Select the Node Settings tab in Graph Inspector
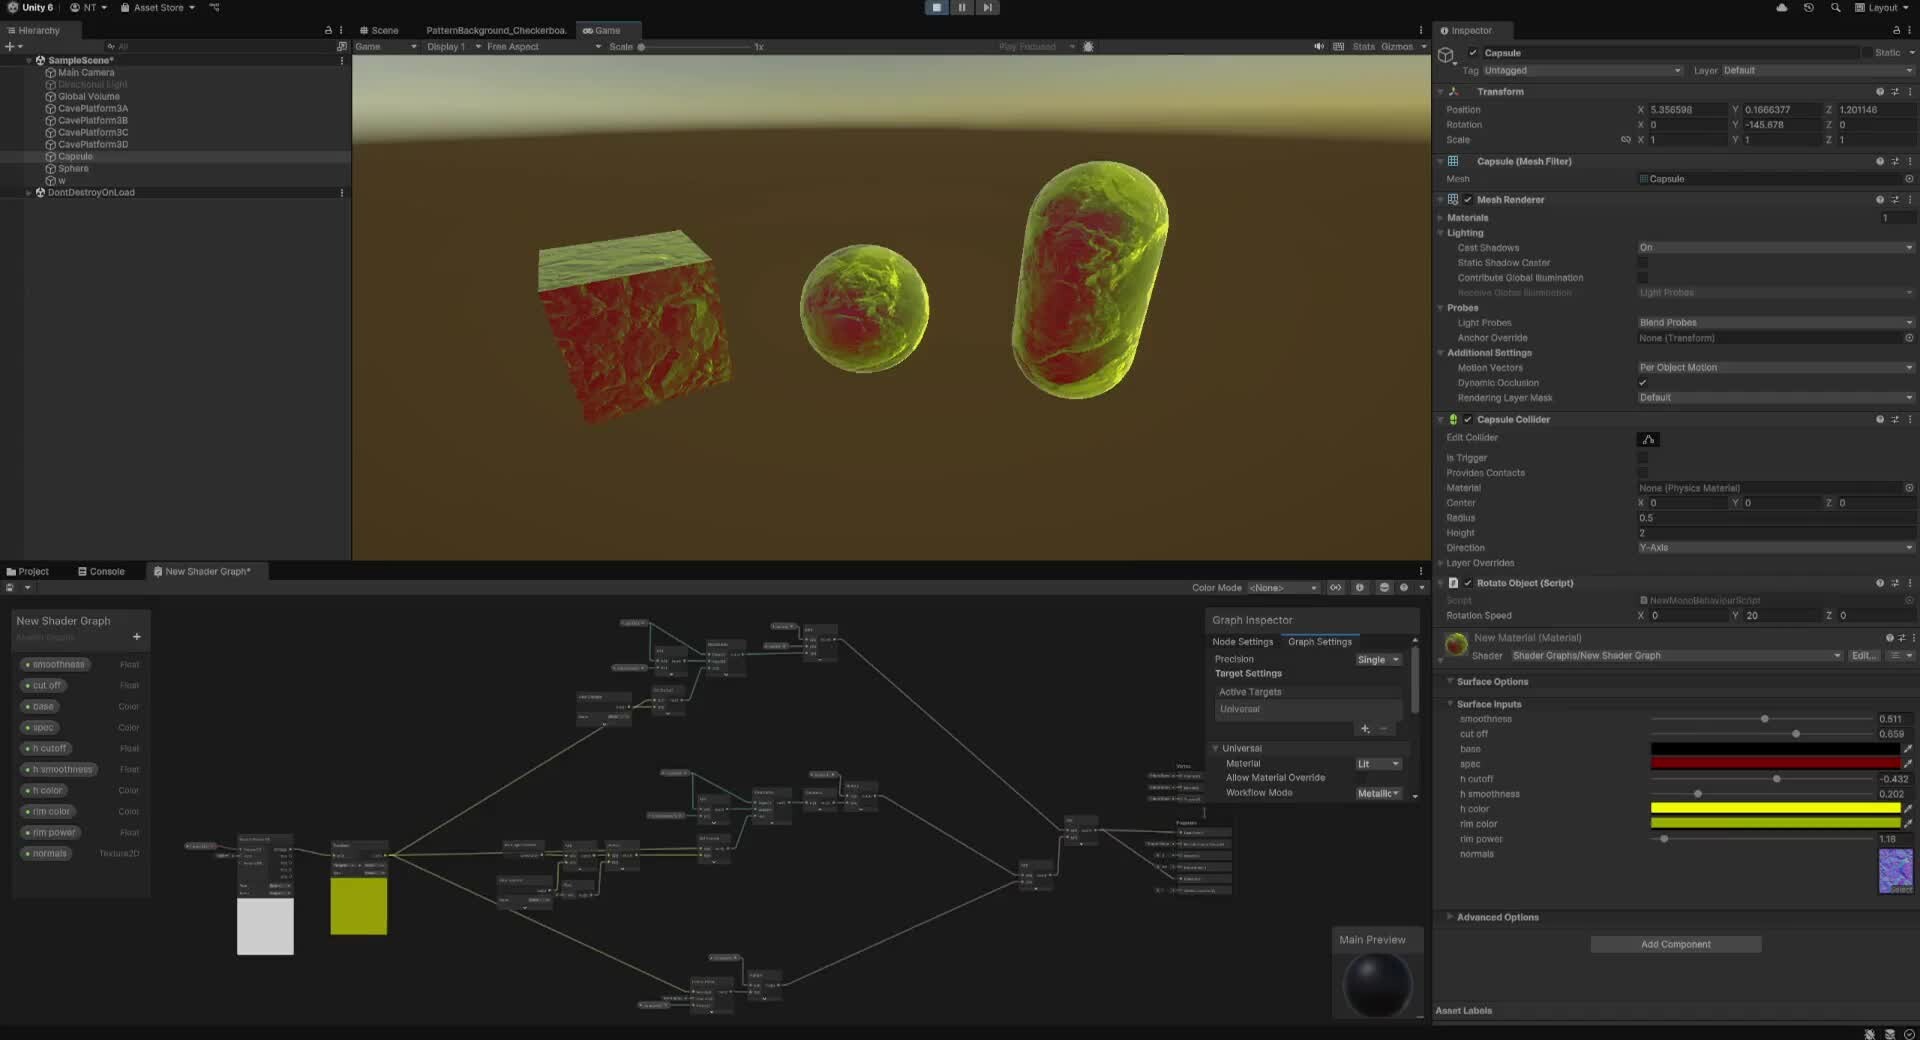Screen dimensions: 1920x1040 click(x=1242, y=641)
